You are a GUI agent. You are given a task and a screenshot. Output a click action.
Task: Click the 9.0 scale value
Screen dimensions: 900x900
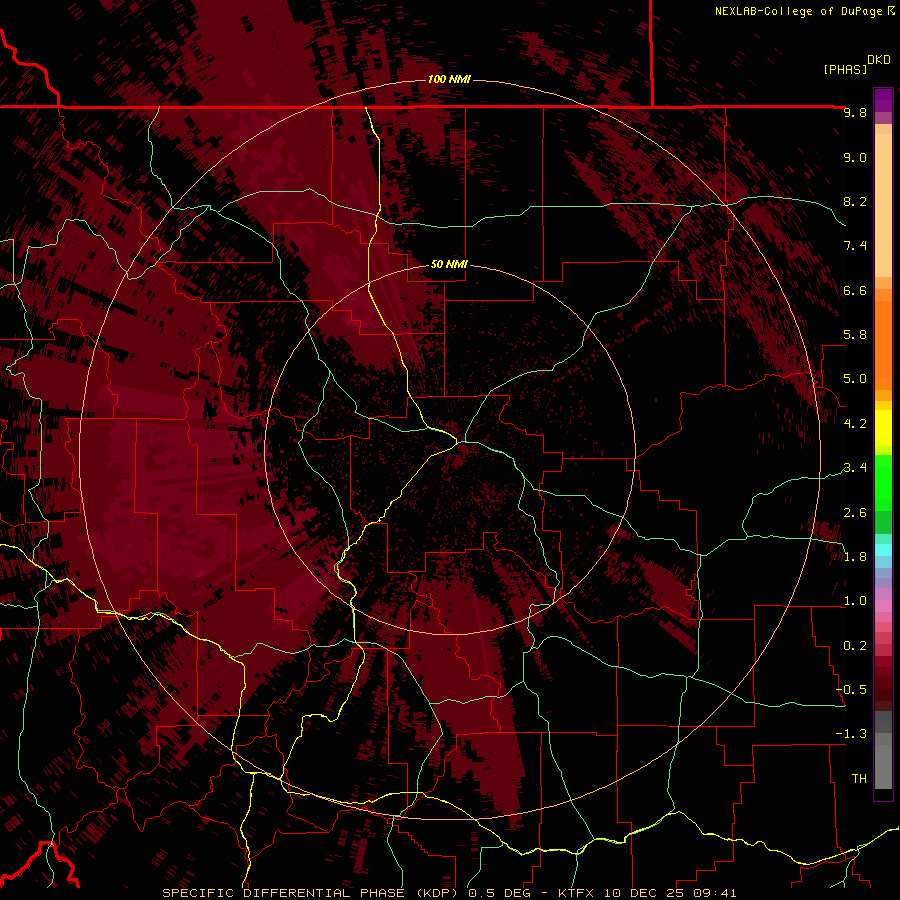(855, 157)
